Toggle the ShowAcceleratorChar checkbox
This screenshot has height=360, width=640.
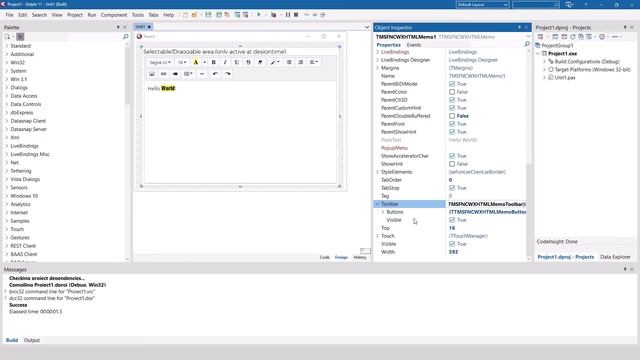pyautogui.click(x=452, y=156)
